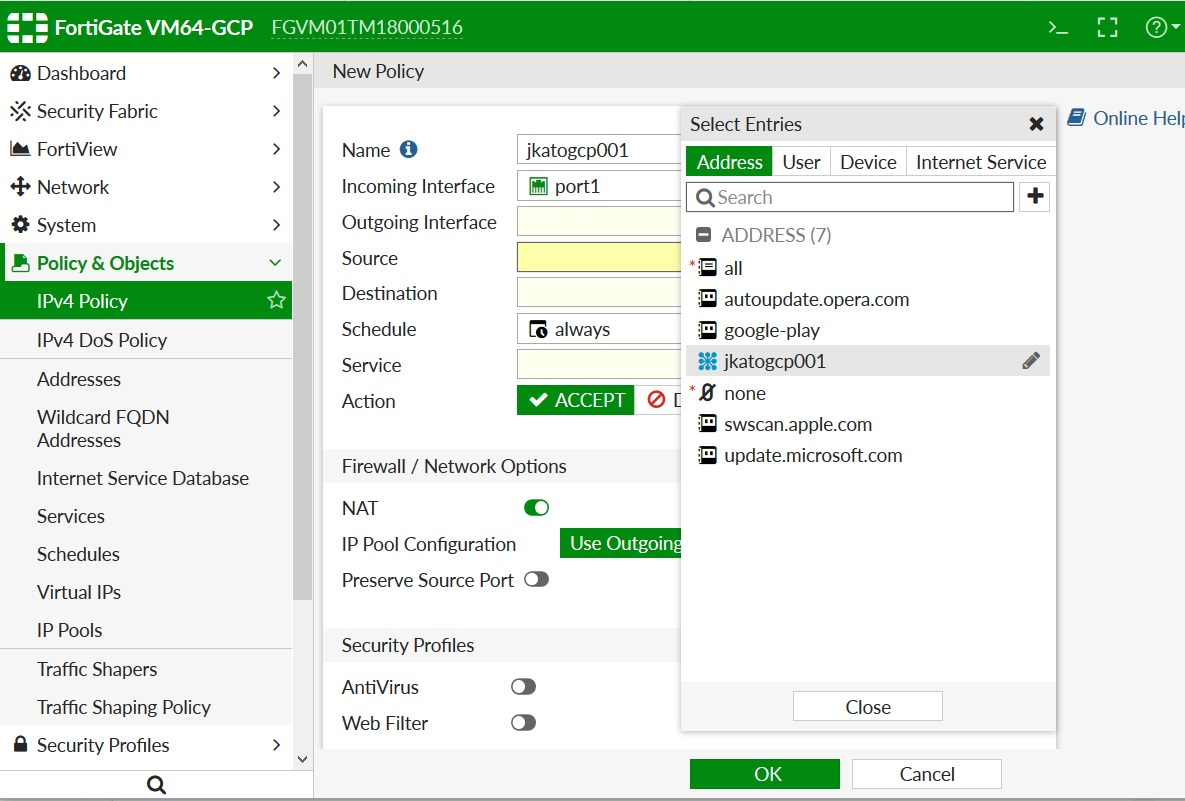
Task: Collapse the ADDRESS (7) group
Action: pos(704,235)
